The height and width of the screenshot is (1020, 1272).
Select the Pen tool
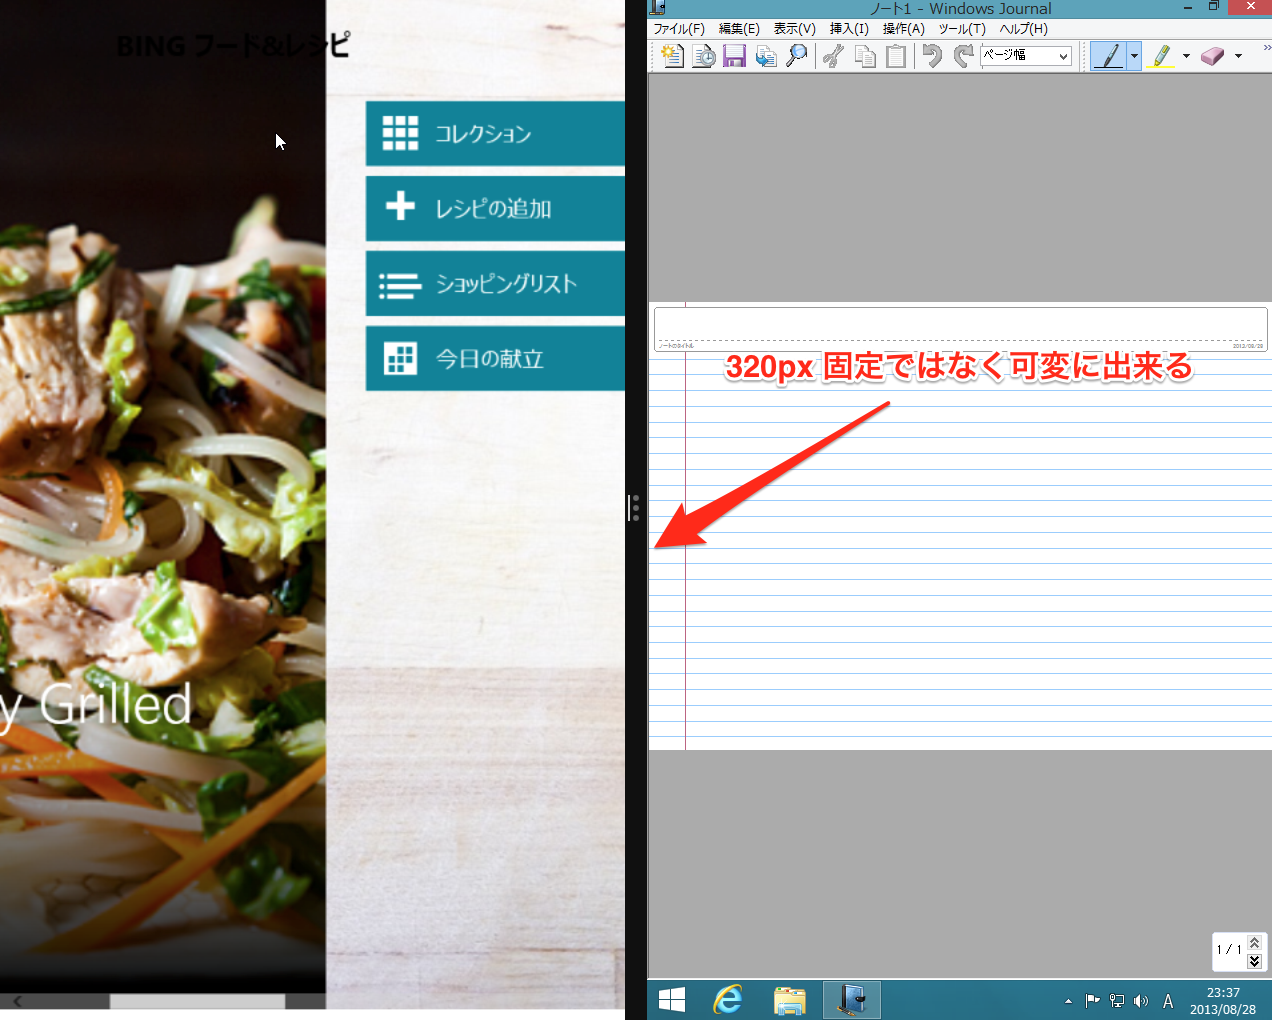1107,56
